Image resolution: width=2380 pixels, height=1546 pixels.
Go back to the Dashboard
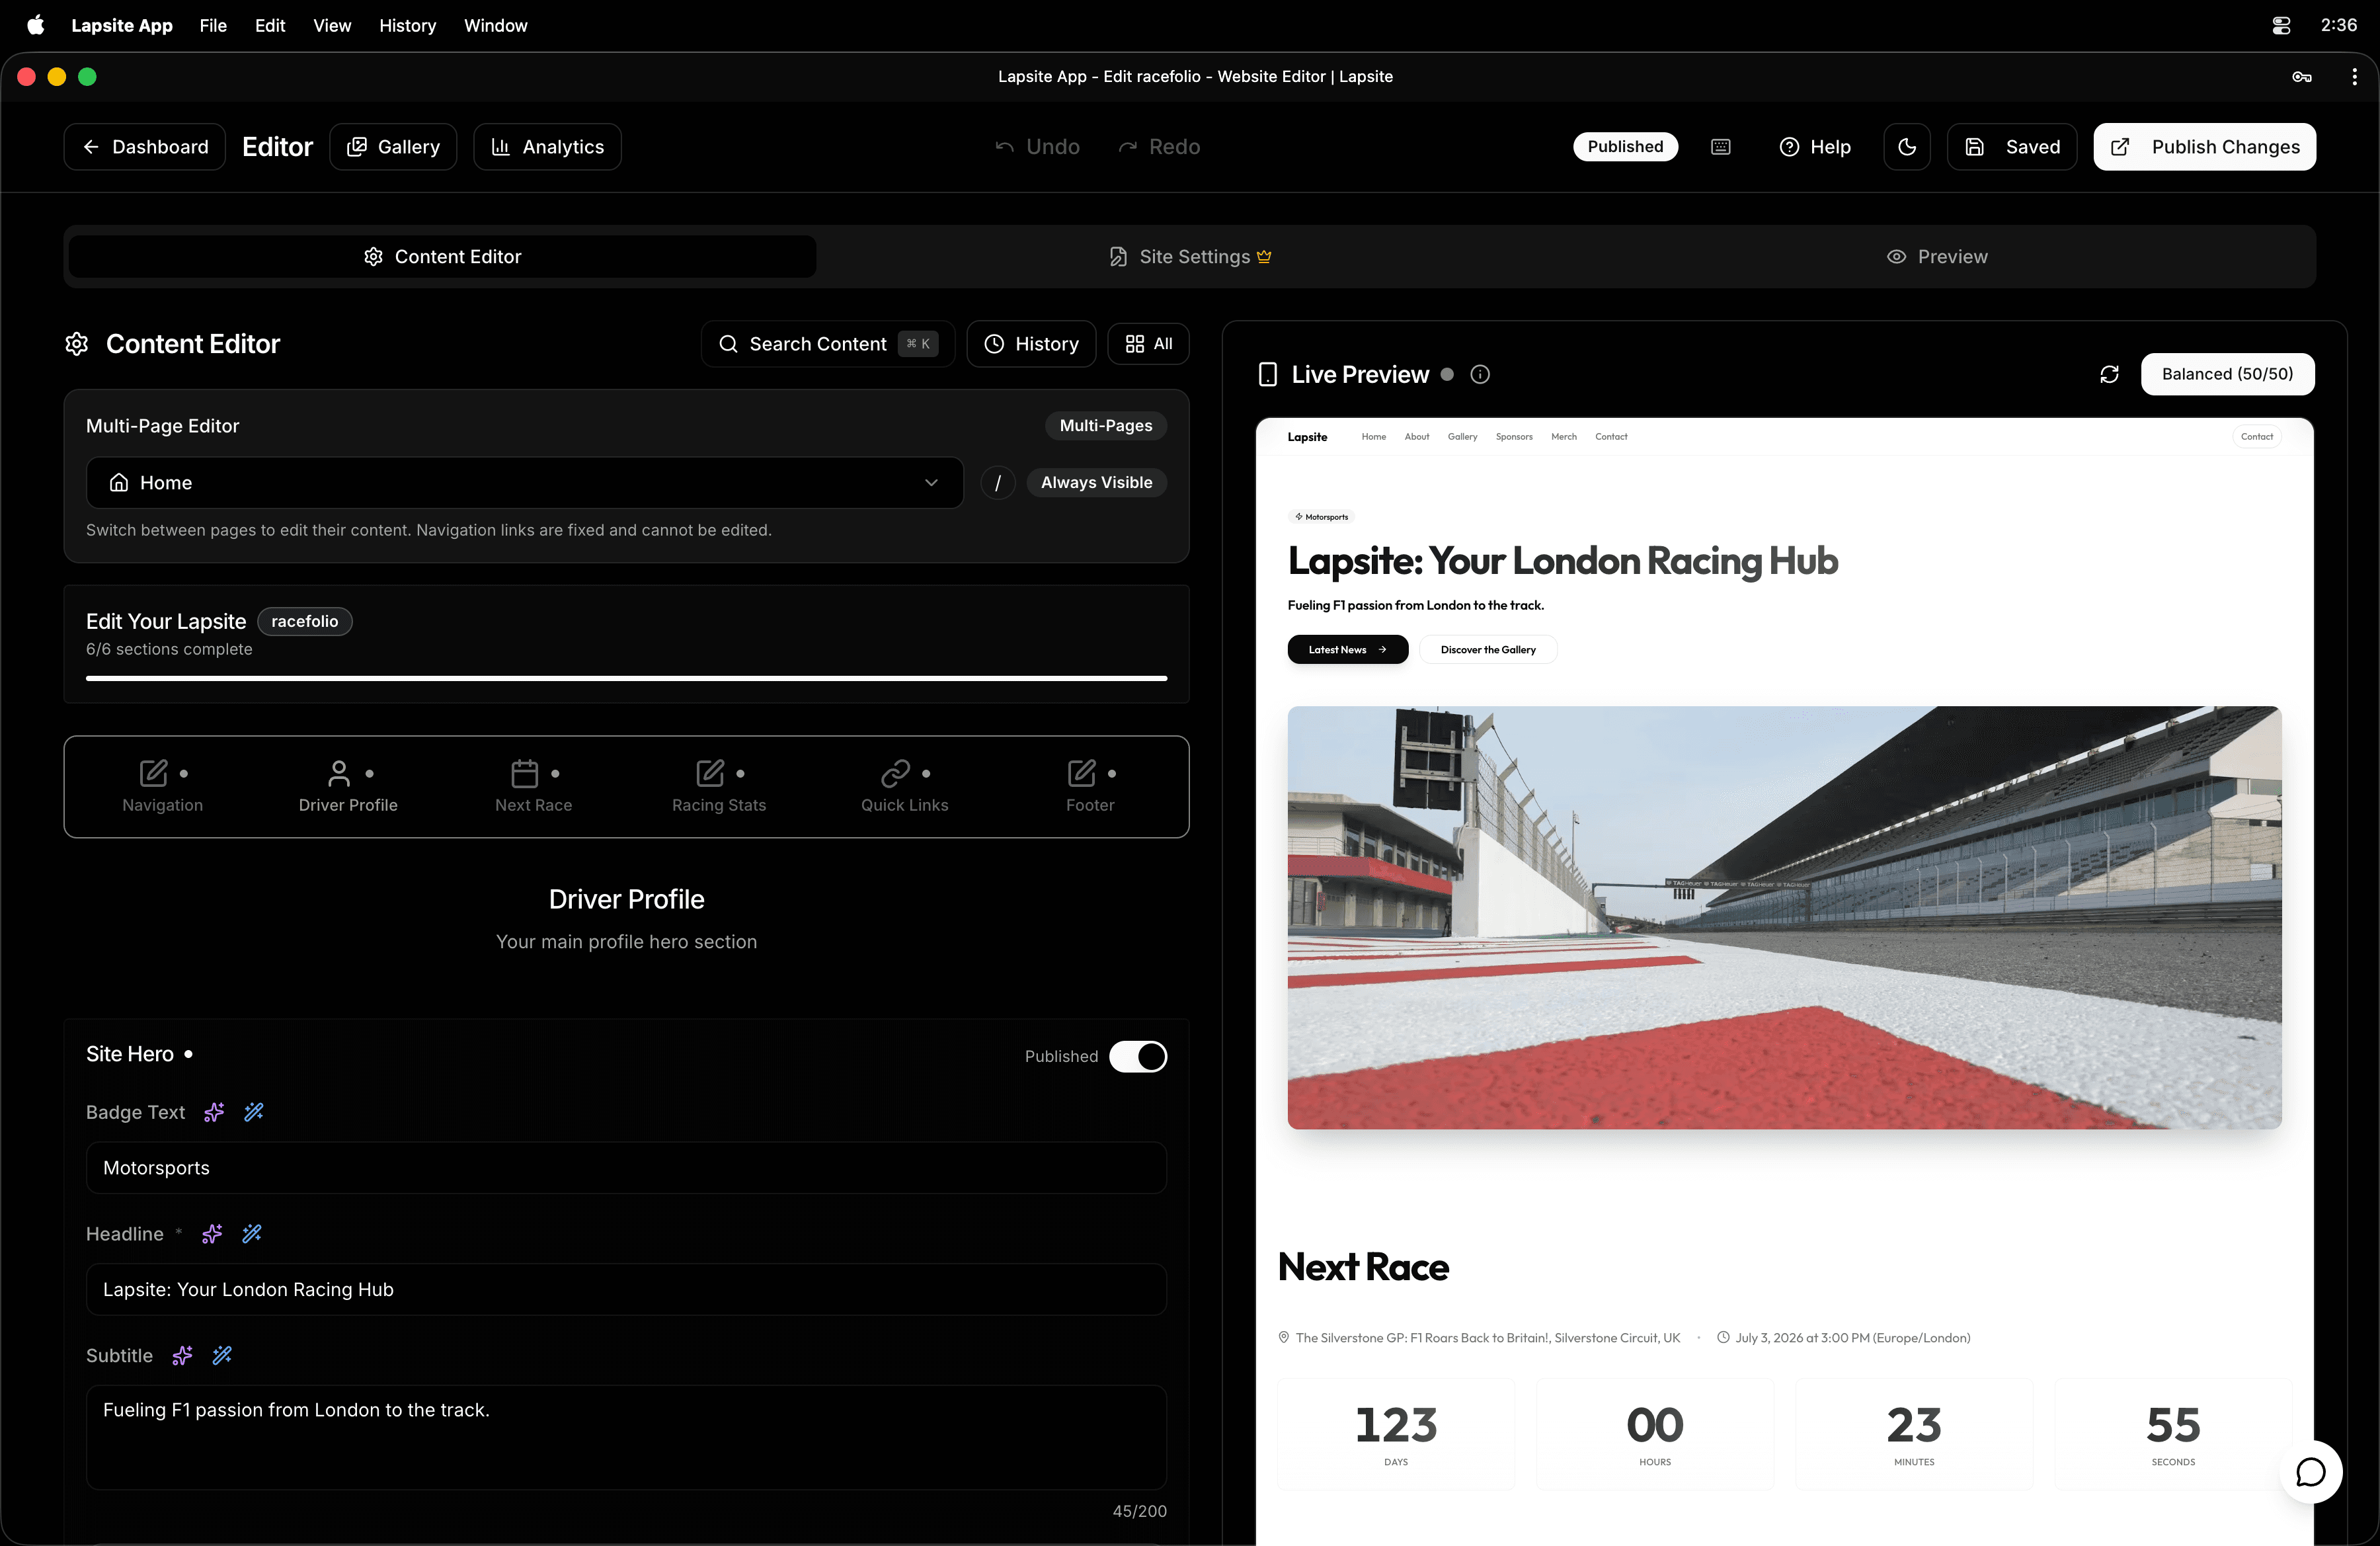point(144,146)
